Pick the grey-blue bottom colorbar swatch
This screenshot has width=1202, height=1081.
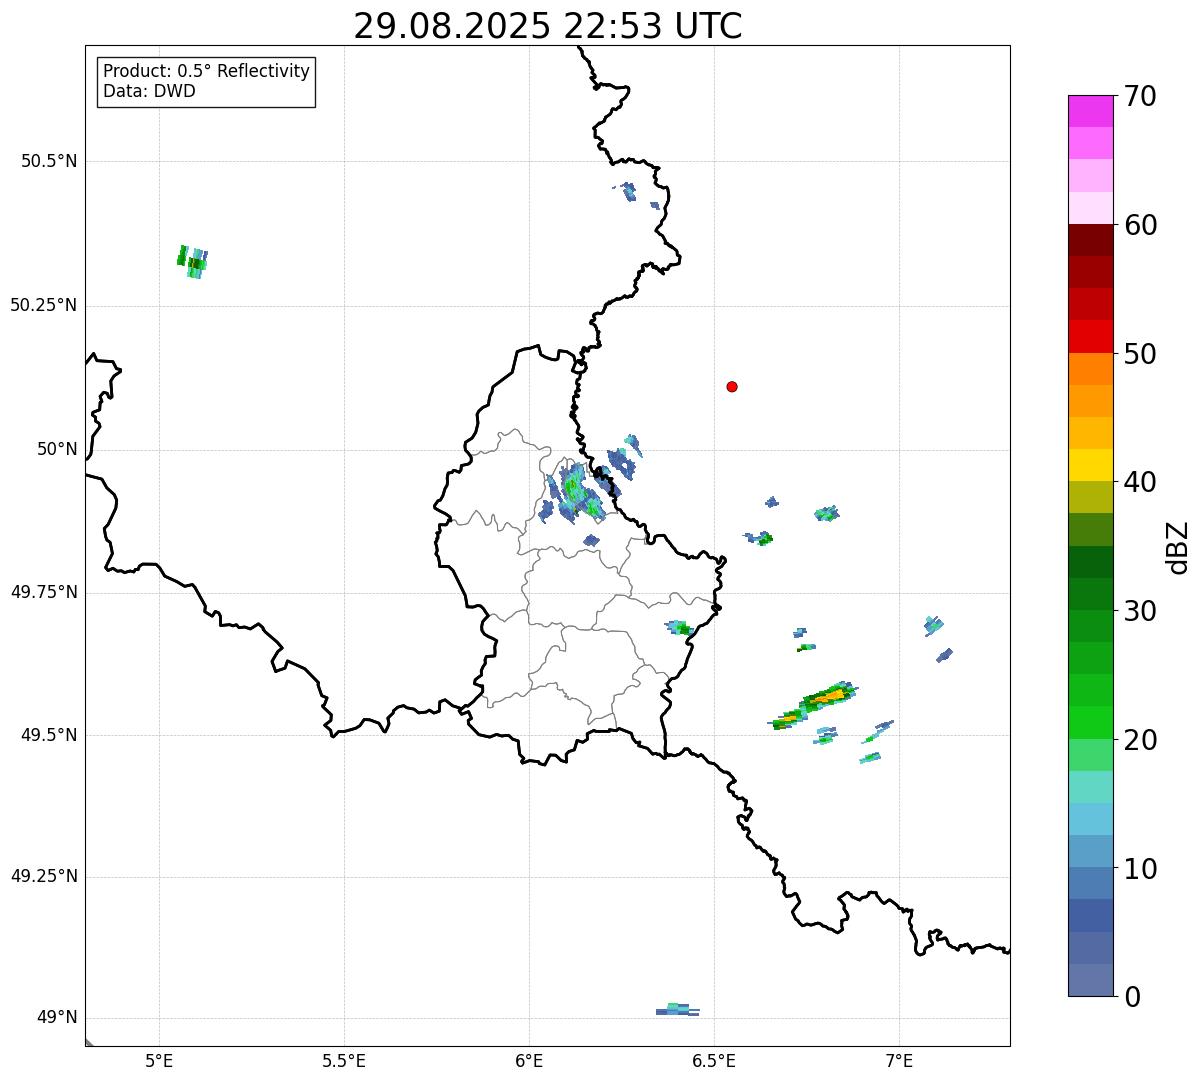(1091, 980)
